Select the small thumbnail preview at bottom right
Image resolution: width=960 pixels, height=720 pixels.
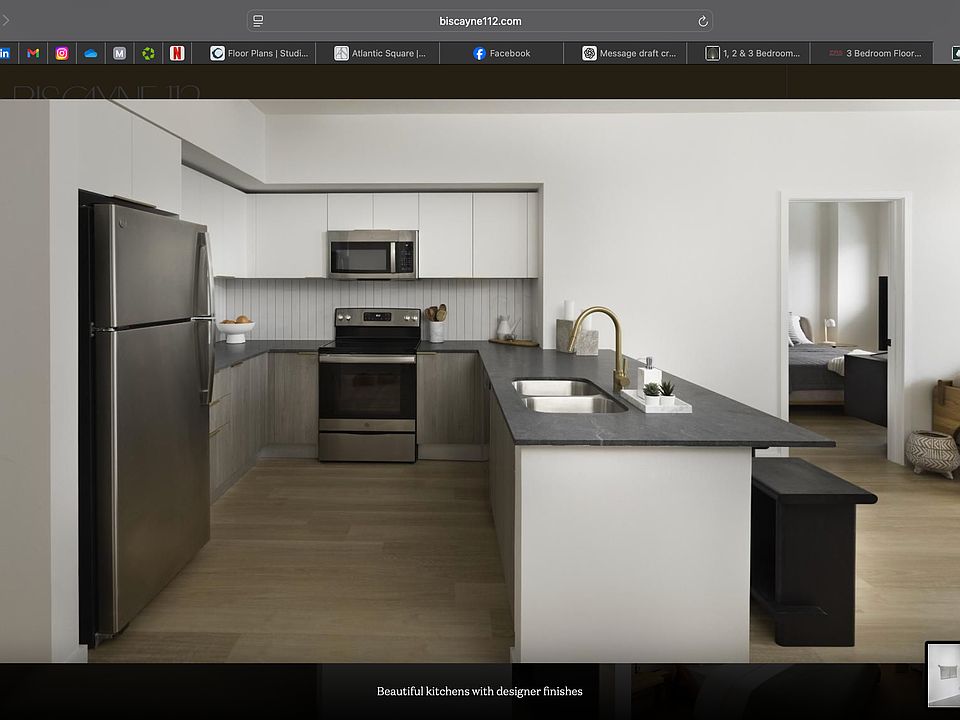pos(944,674)
